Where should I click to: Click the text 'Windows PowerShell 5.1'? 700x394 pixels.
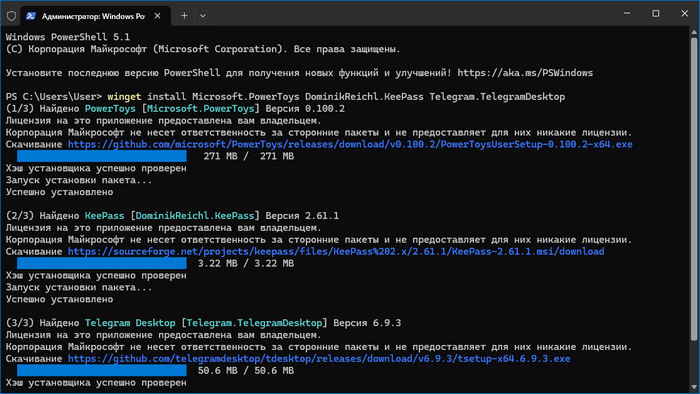(x=68, y=37)
